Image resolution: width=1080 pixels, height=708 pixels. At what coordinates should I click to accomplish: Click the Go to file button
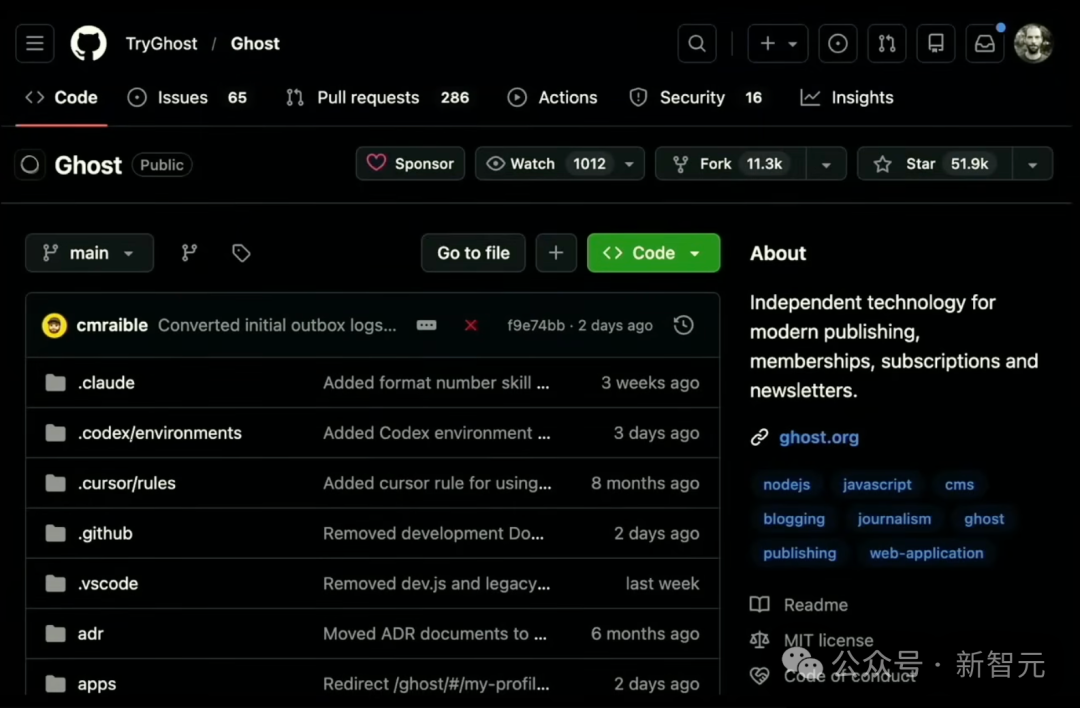coord(472,253)
